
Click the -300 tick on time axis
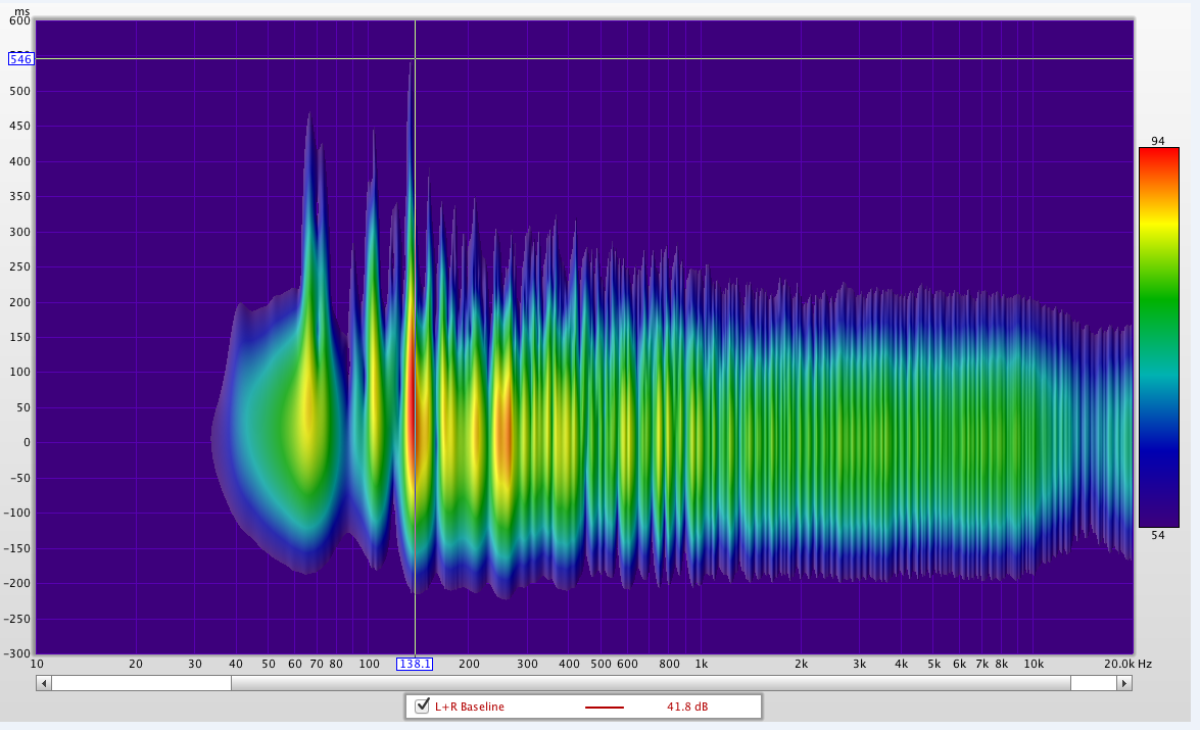pyautogui.click(x=19, y=653)
